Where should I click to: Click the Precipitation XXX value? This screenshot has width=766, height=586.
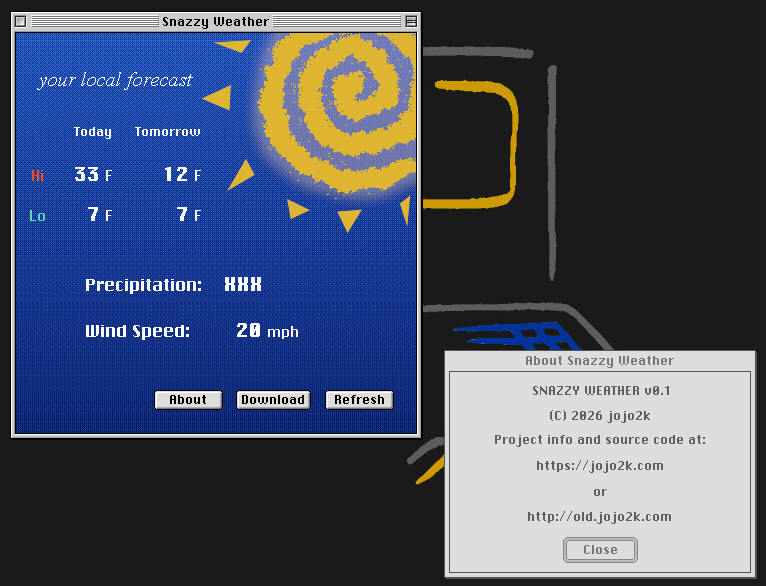point(243,285)
